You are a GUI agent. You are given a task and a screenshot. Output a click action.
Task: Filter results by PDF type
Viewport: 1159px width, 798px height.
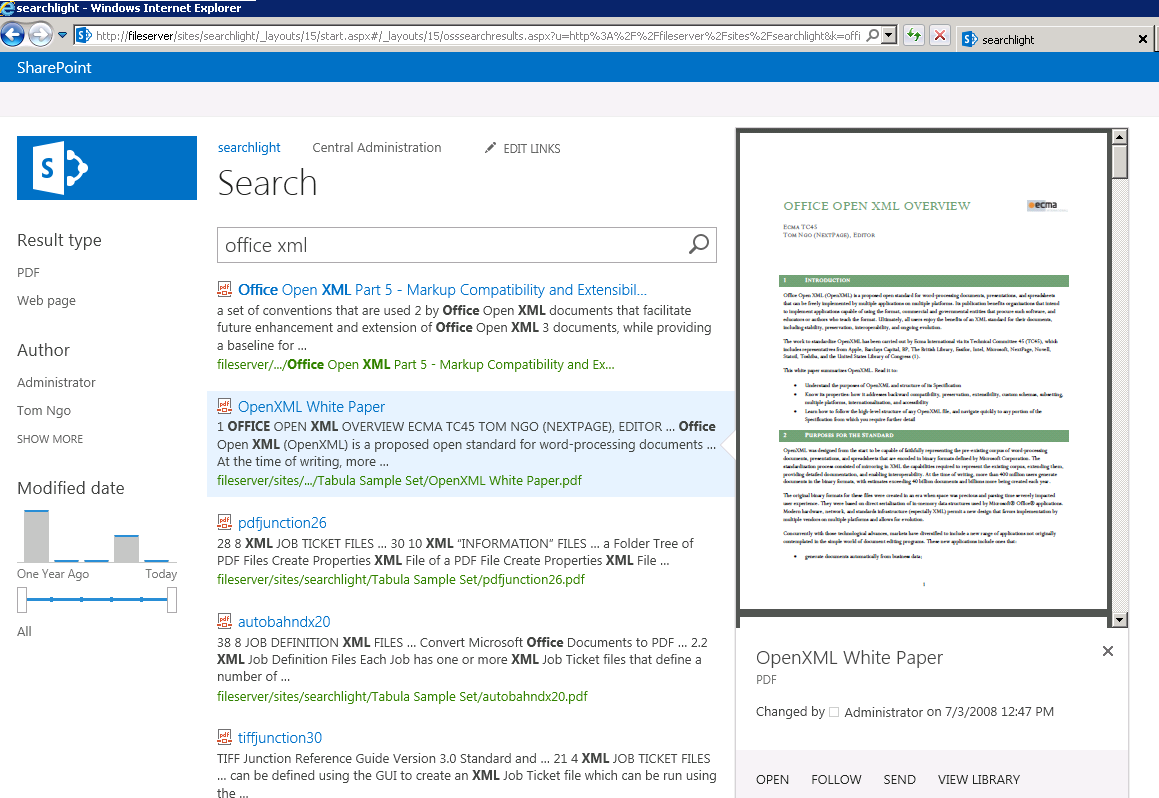(x=28, y=273)
